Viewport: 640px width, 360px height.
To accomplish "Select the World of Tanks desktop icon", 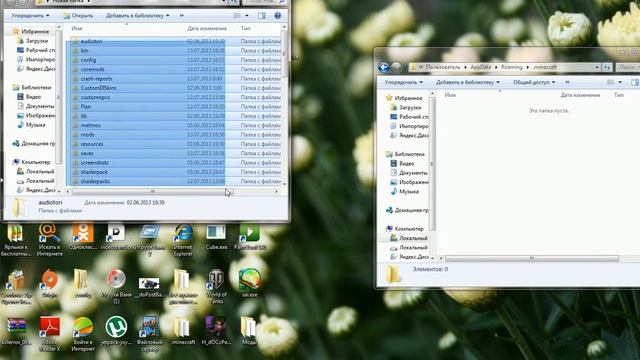I will [216, 287].
